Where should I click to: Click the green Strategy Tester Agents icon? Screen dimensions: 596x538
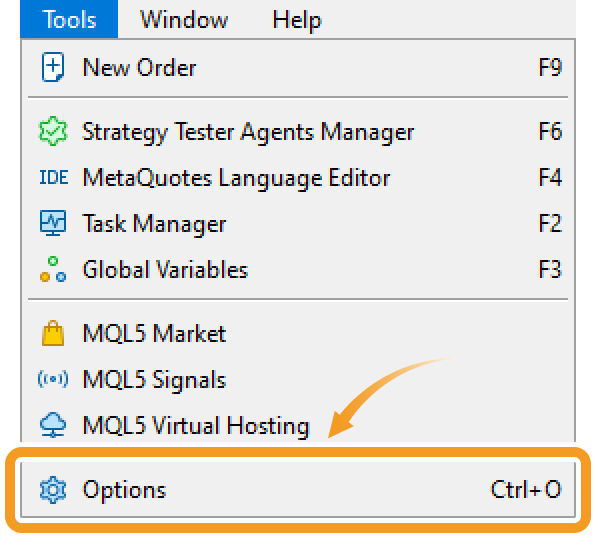pos(53,131)
